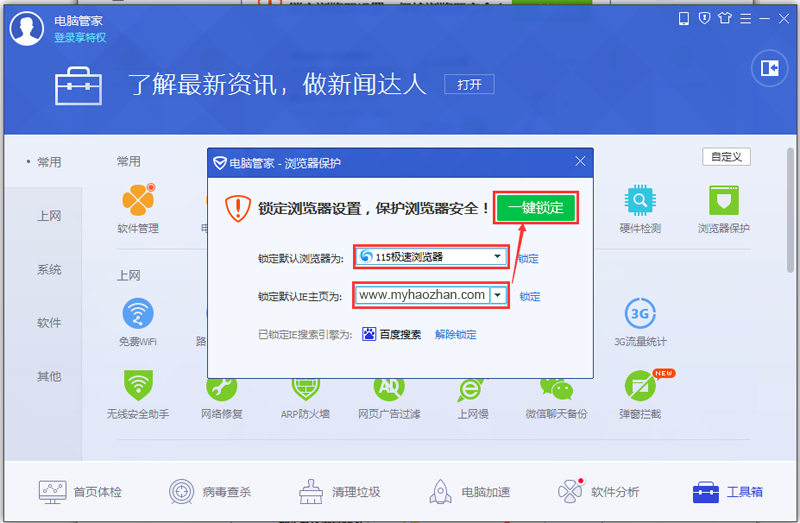Image resolution: width=800 pixels, height=523 pixels.
Task: Minimize the 电脑管家 window
Action: coord(764,19)
